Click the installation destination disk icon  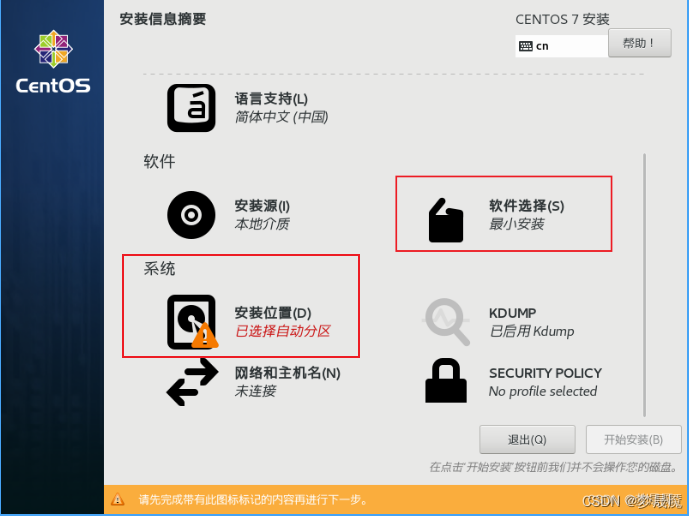[x=192, y=322]
